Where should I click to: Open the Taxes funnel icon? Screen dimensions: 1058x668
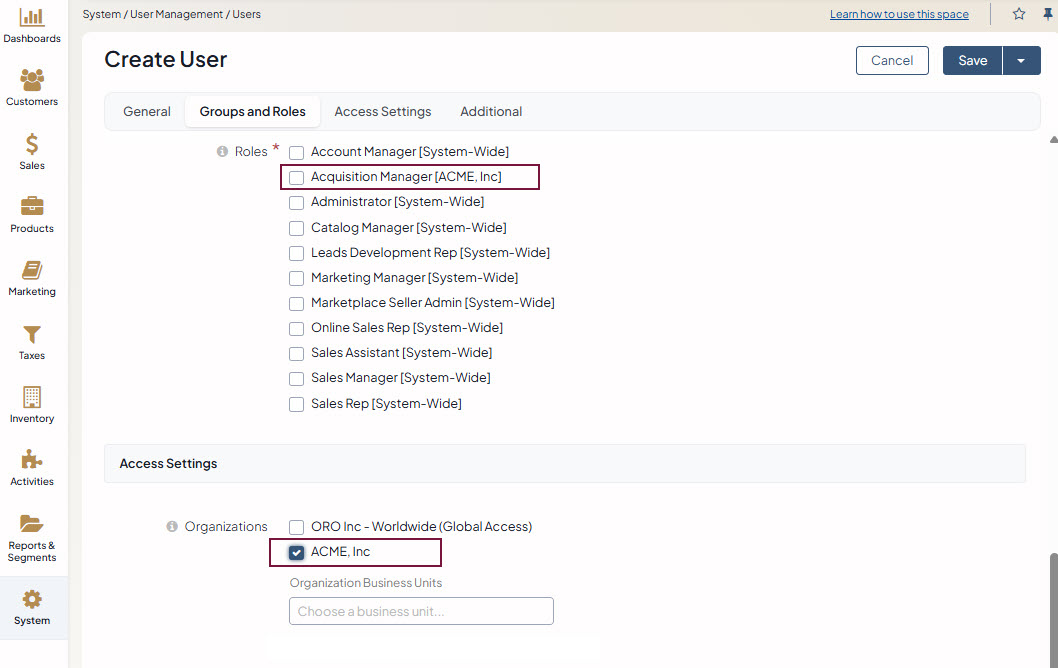[x=32, y=335]
